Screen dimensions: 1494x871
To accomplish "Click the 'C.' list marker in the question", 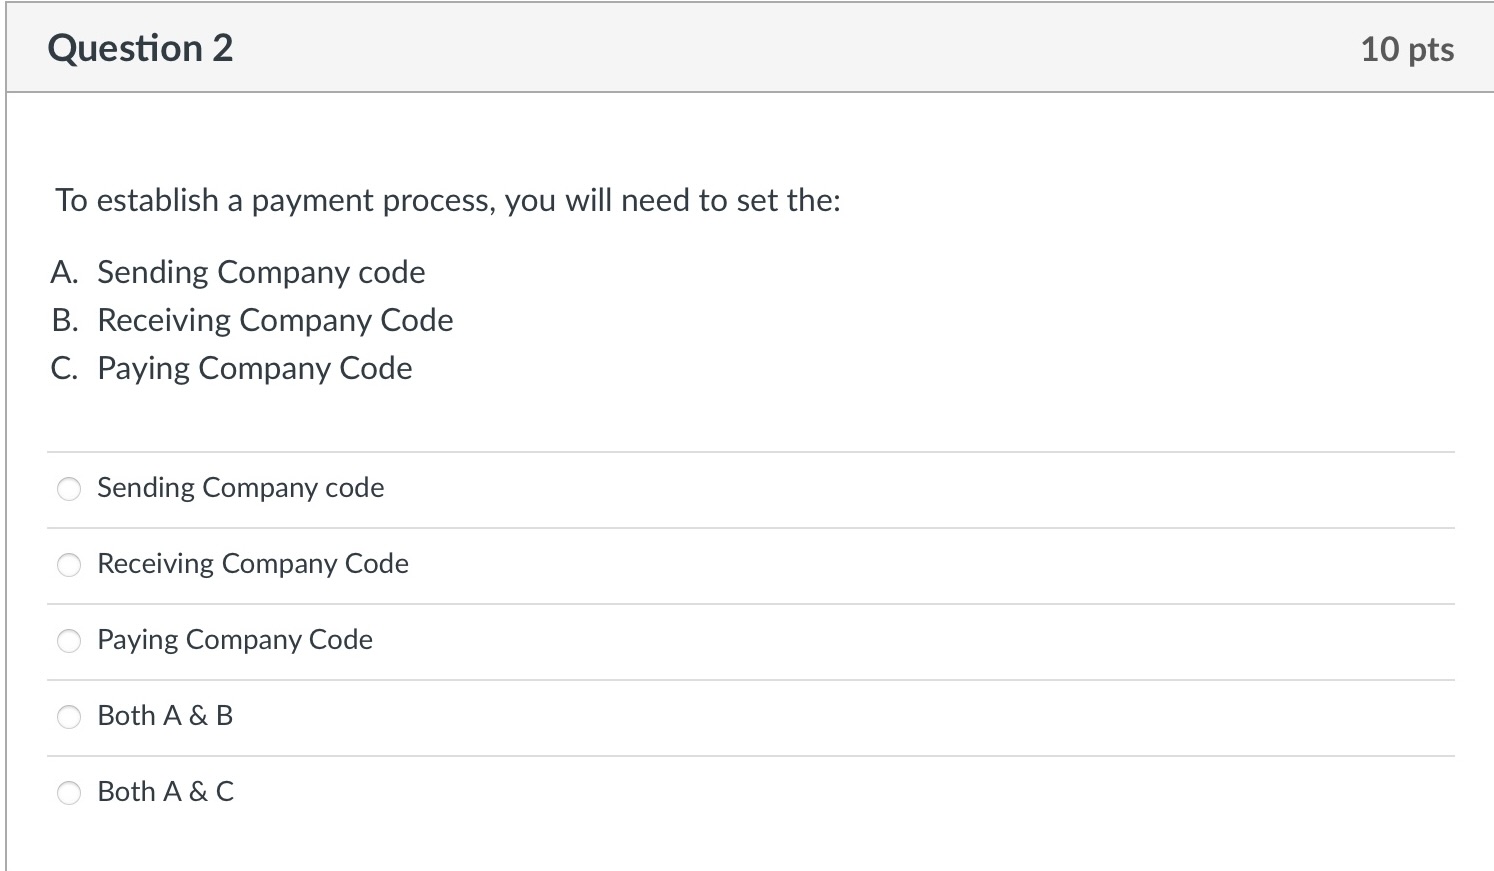I will tap(64, 368).
